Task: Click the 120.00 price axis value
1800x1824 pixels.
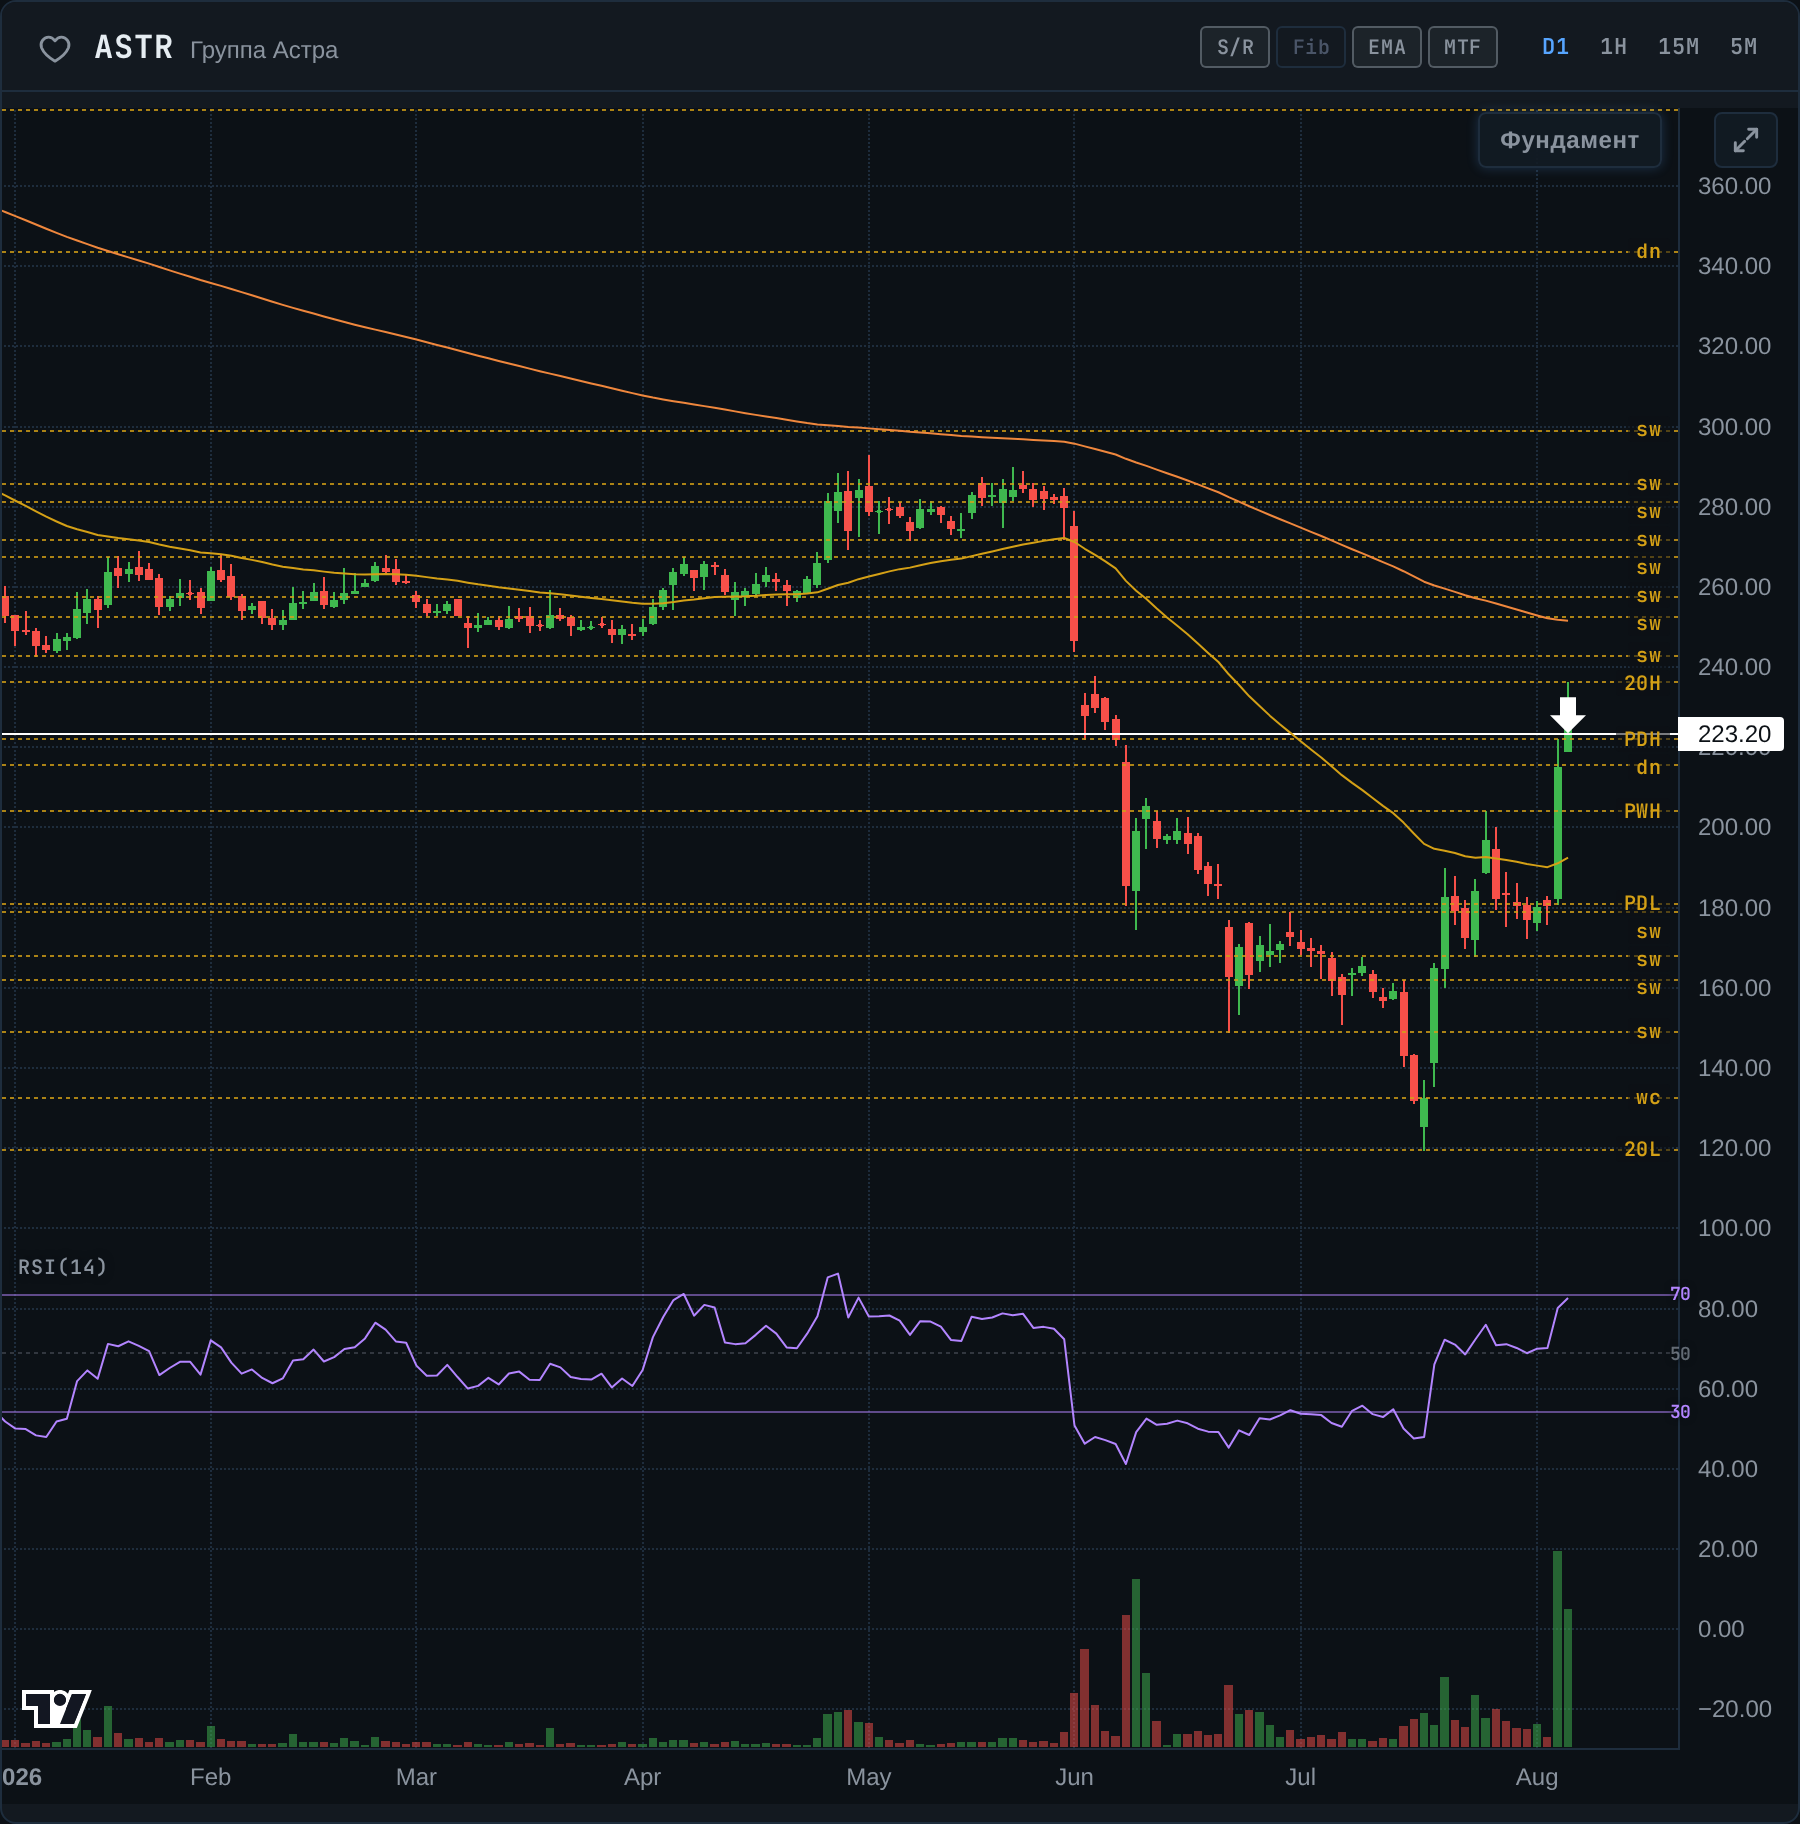Action: pos(1734,1148)
